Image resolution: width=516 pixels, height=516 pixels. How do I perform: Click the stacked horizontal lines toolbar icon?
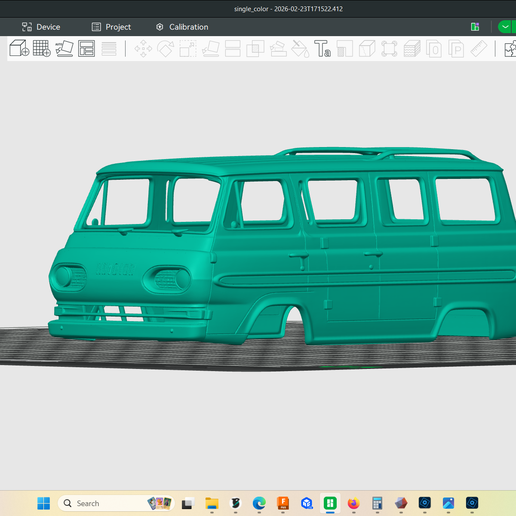[x=109, y=49]
